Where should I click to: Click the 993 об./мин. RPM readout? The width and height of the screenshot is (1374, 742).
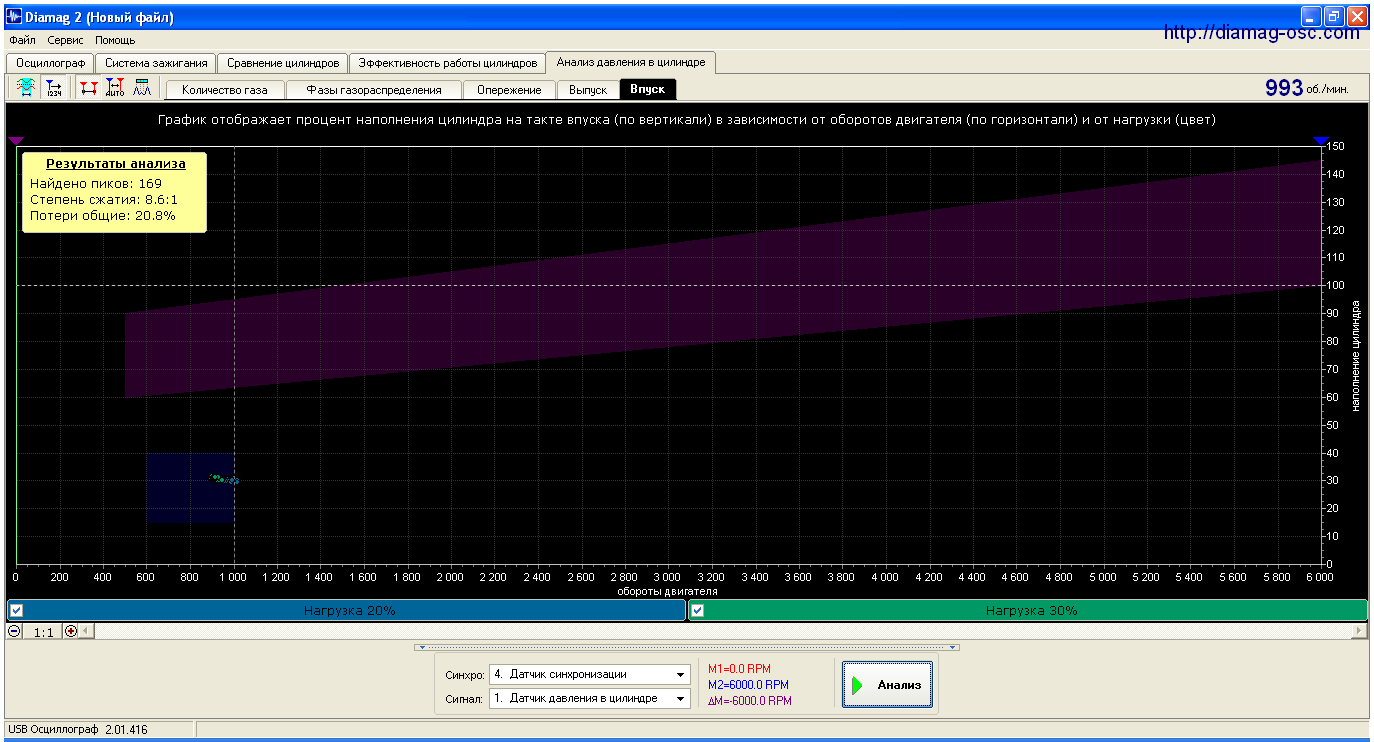[x=1306, y=88]
